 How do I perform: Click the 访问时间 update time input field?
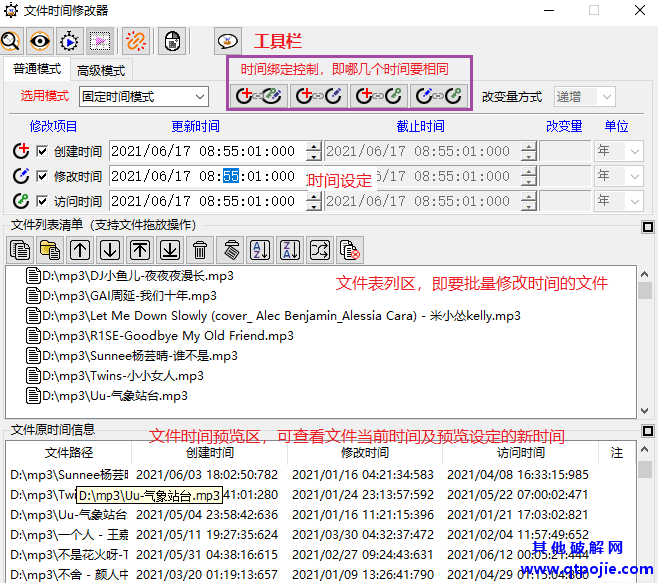208,201
